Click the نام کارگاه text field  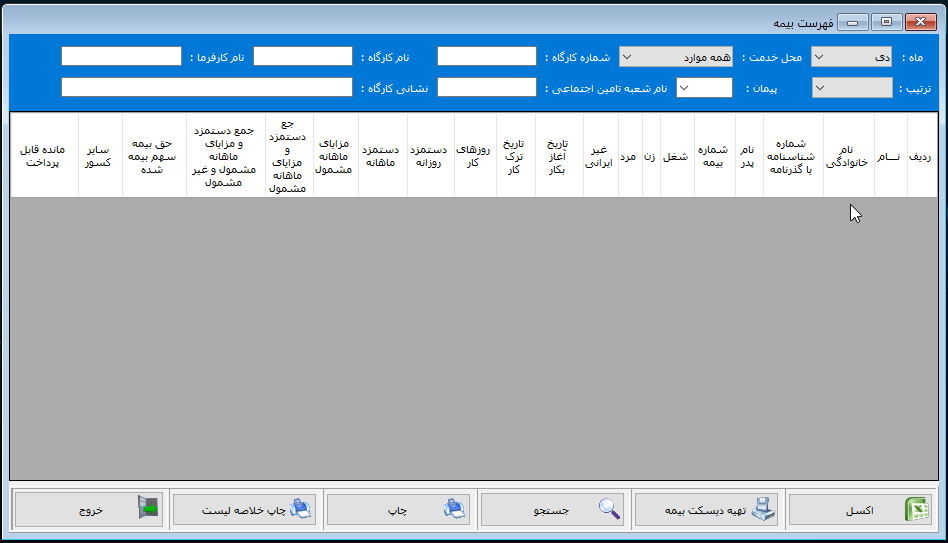point(302,57)
